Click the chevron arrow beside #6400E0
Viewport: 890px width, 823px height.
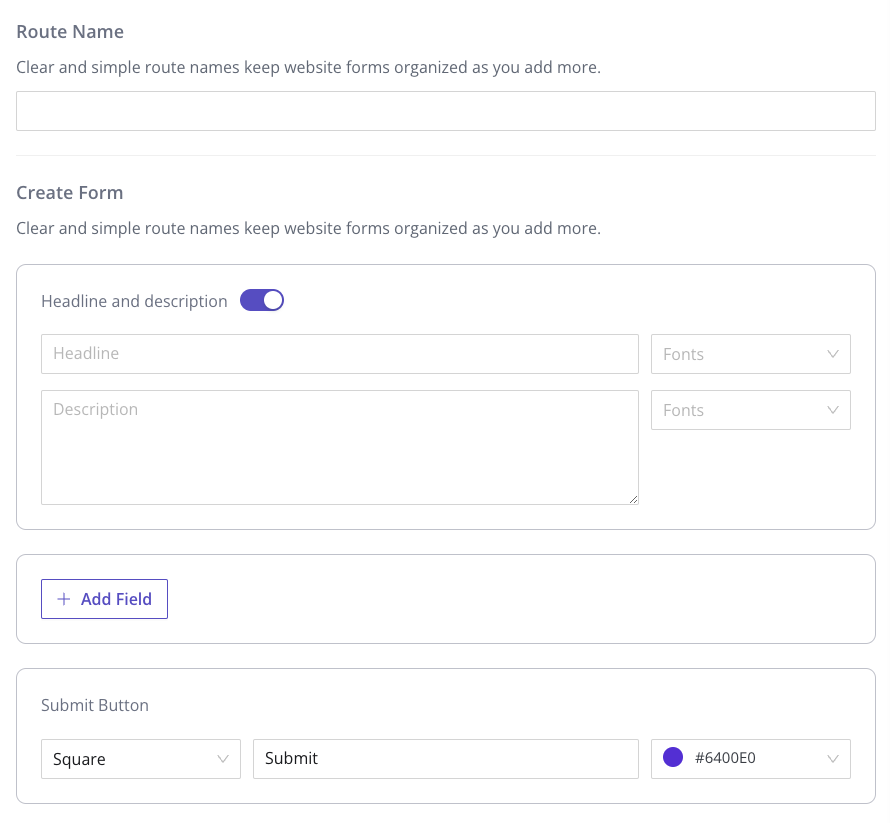[833, 759]
